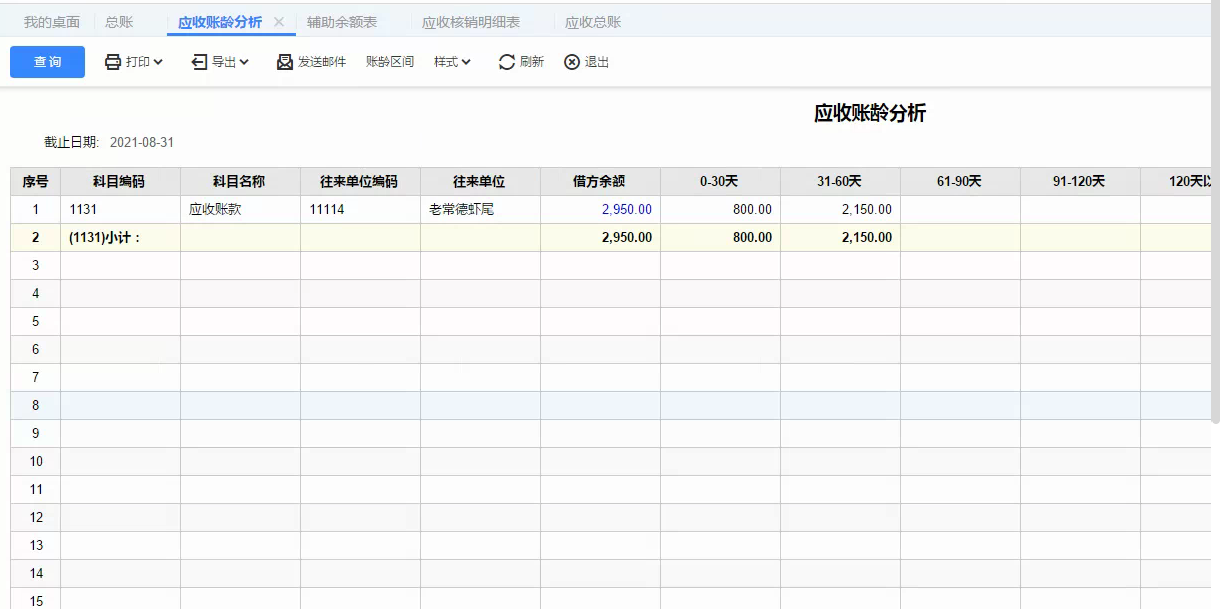
Task: Click the 退出 label
Action: (597, 62)
